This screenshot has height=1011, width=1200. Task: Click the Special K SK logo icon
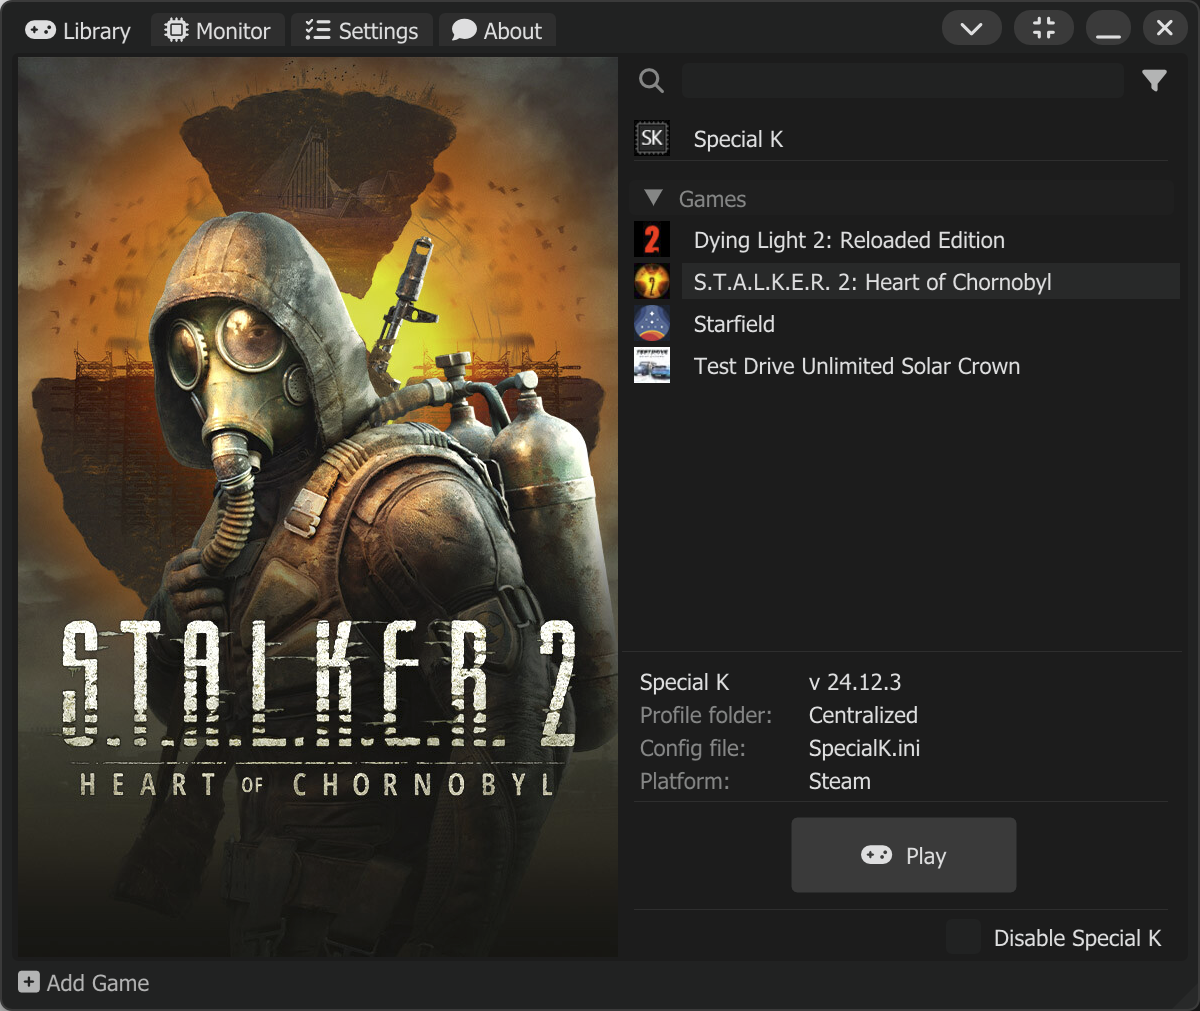652,139
